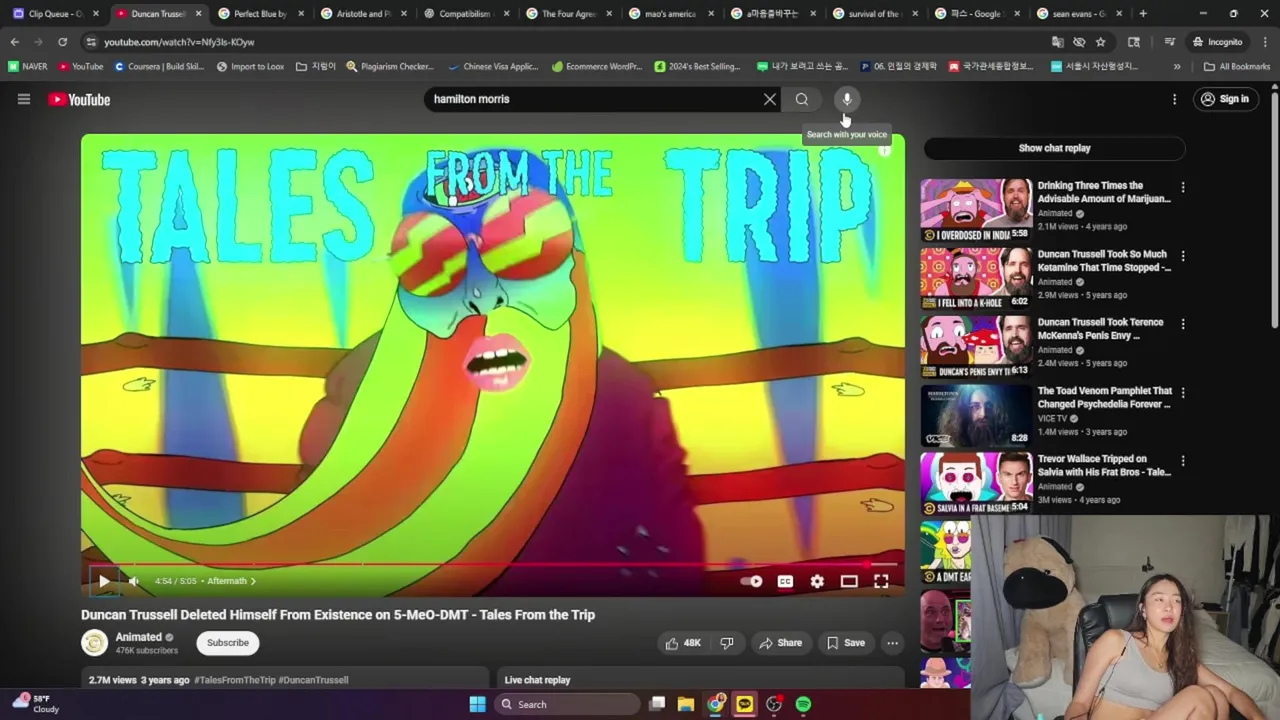
Task: Show hidden bookmarks with chevron
Action: [1177, 67]
